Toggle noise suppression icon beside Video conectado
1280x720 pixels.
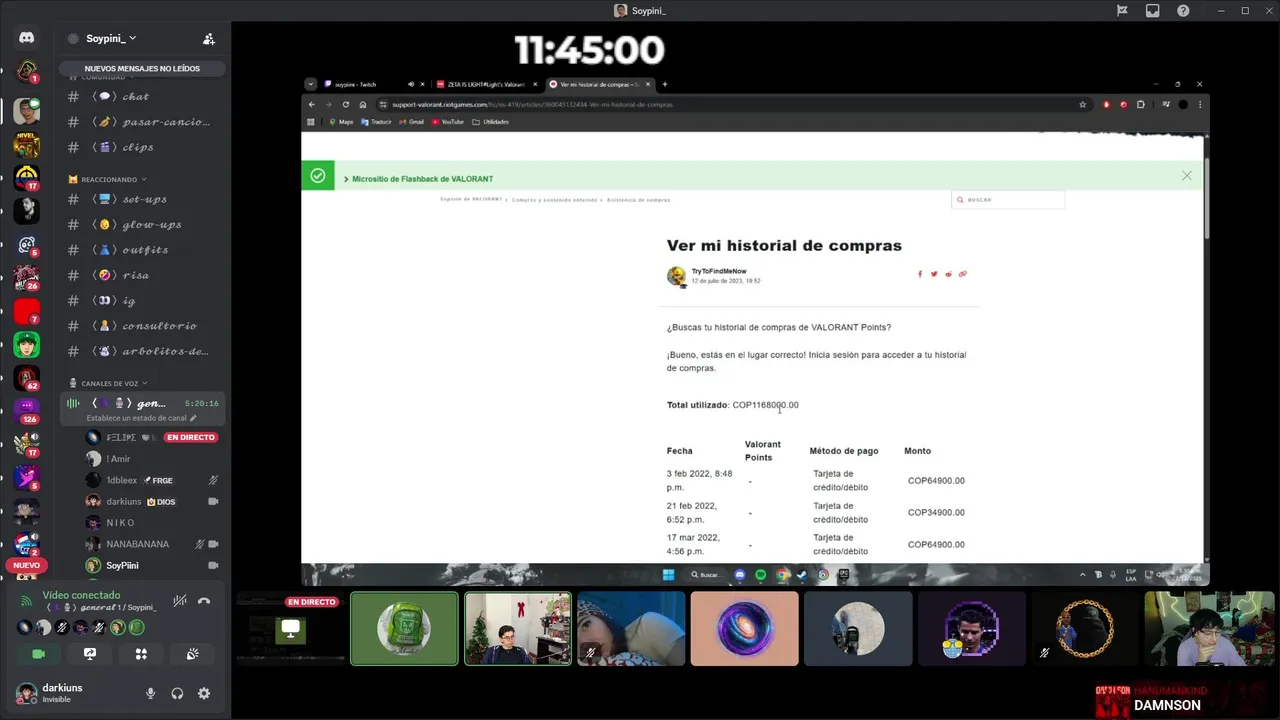pos(179,601)
